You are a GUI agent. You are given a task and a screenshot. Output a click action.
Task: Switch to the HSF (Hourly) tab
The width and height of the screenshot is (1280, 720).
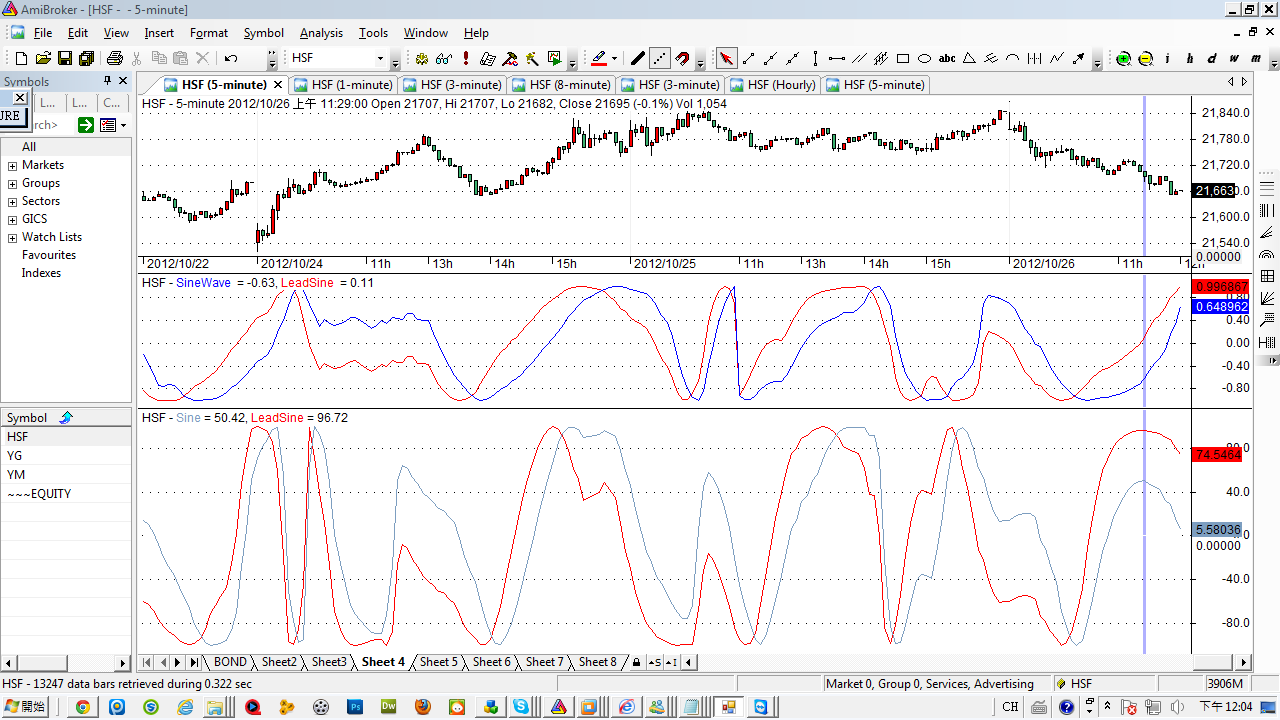pos(774,85)
